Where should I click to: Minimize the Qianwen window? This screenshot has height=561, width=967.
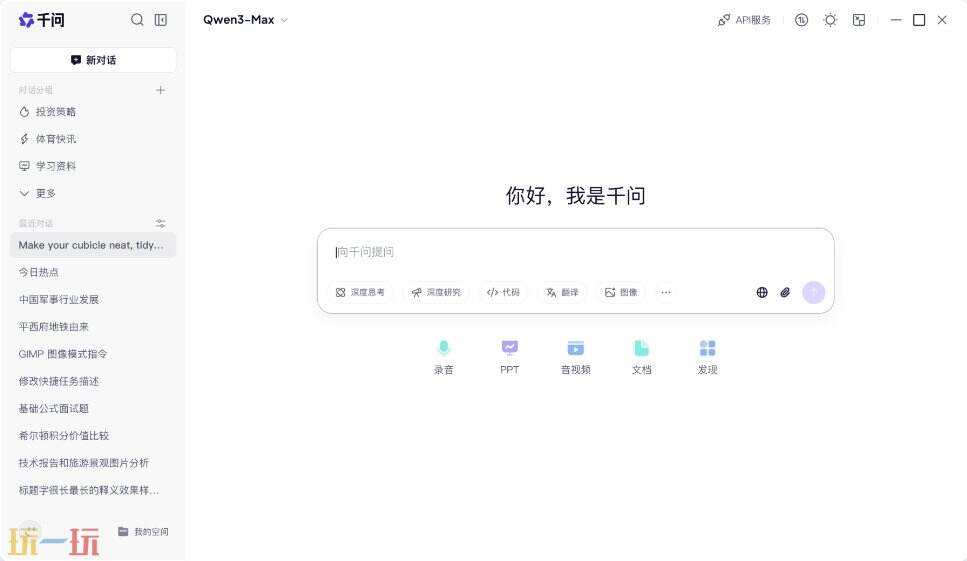coord(896,20)
